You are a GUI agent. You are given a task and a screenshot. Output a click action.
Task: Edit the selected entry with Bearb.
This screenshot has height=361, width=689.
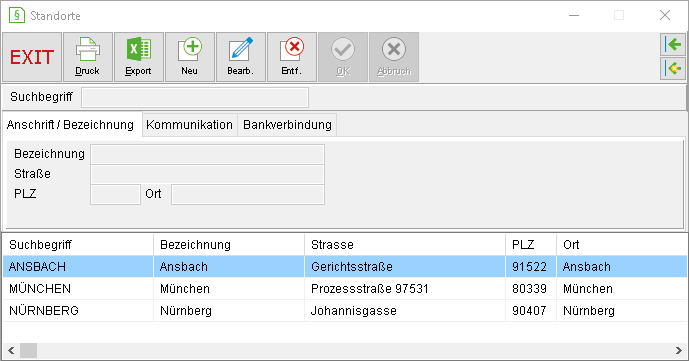tap(241, 57)
